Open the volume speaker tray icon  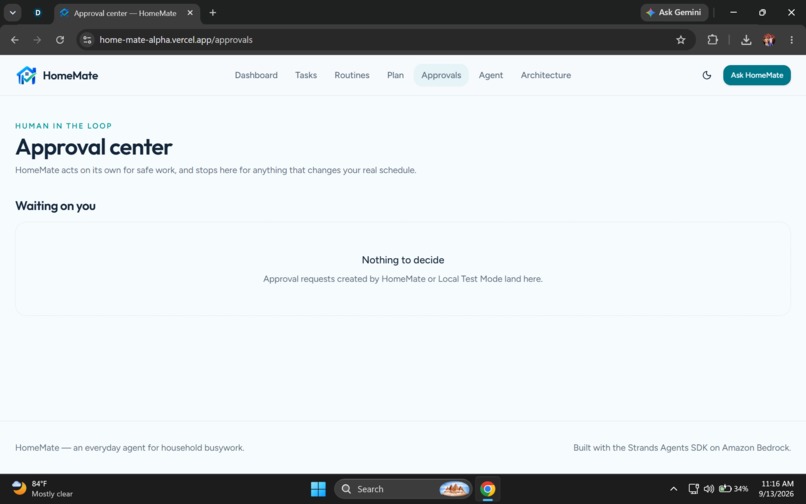(x=708, y=489)
